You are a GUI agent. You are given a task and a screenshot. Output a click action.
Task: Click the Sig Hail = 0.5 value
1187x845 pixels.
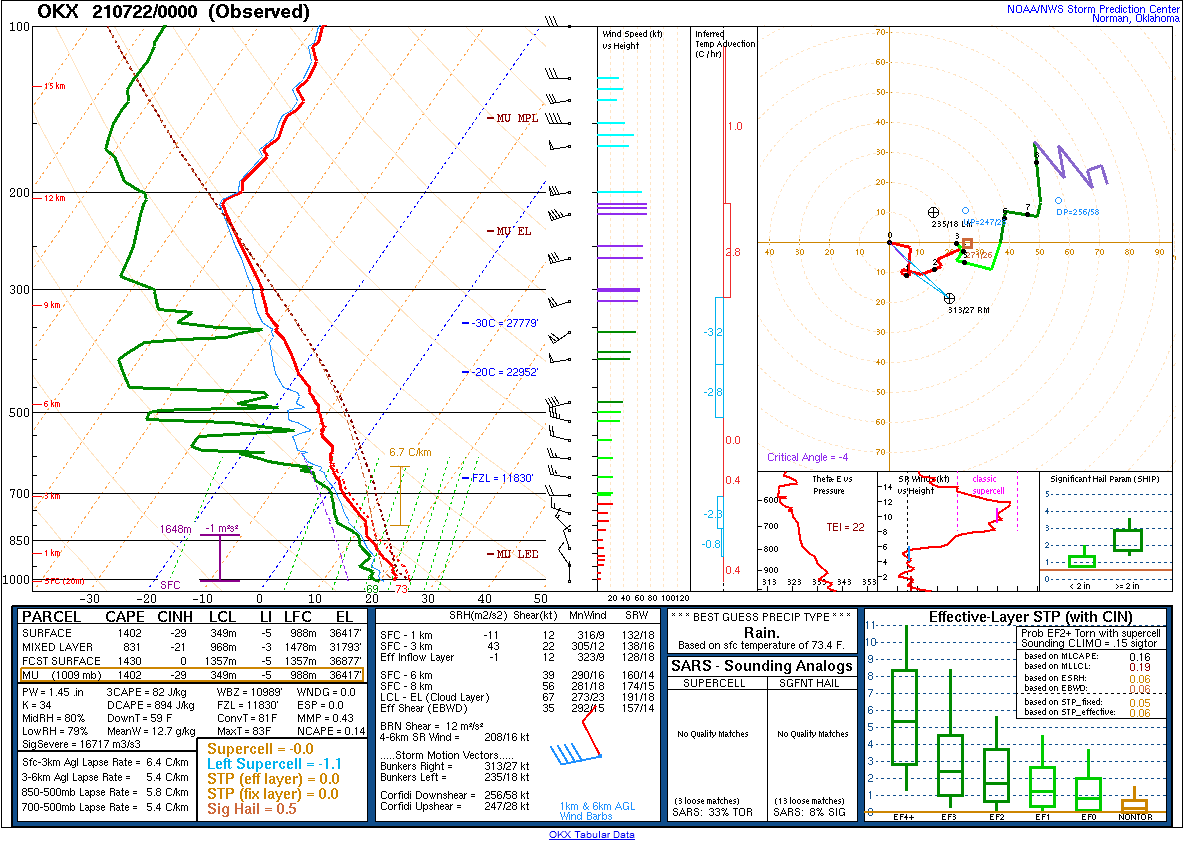click(x=252, y=809)
